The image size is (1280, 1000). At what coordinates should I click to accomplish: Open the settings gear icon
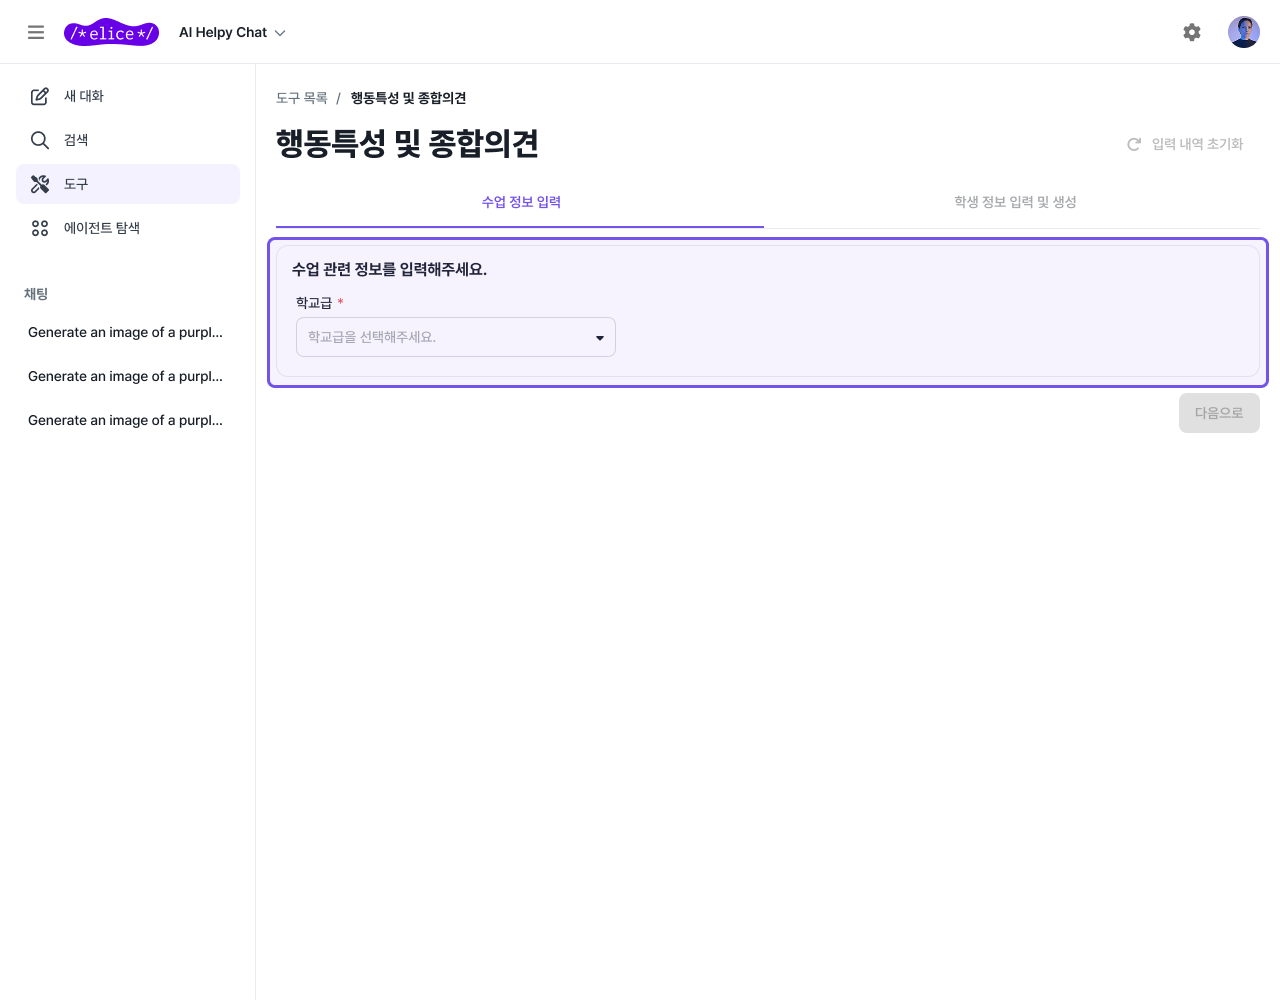point(1191,32)
